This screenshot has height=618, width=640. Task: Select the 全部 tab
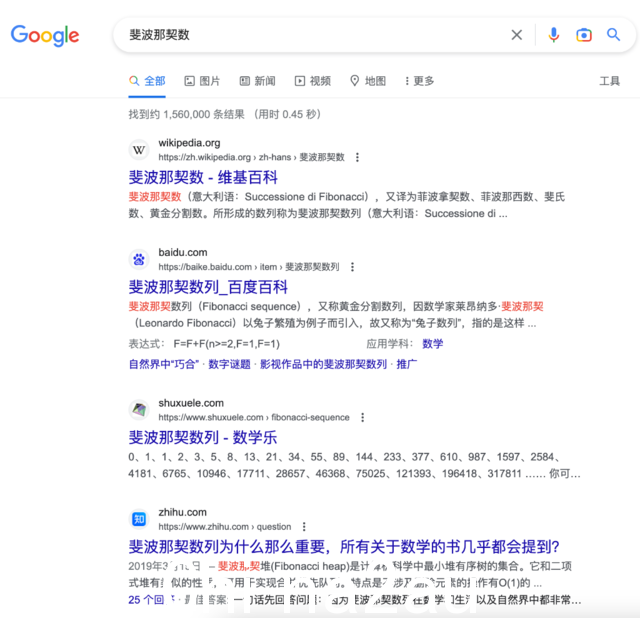(147, 81)
